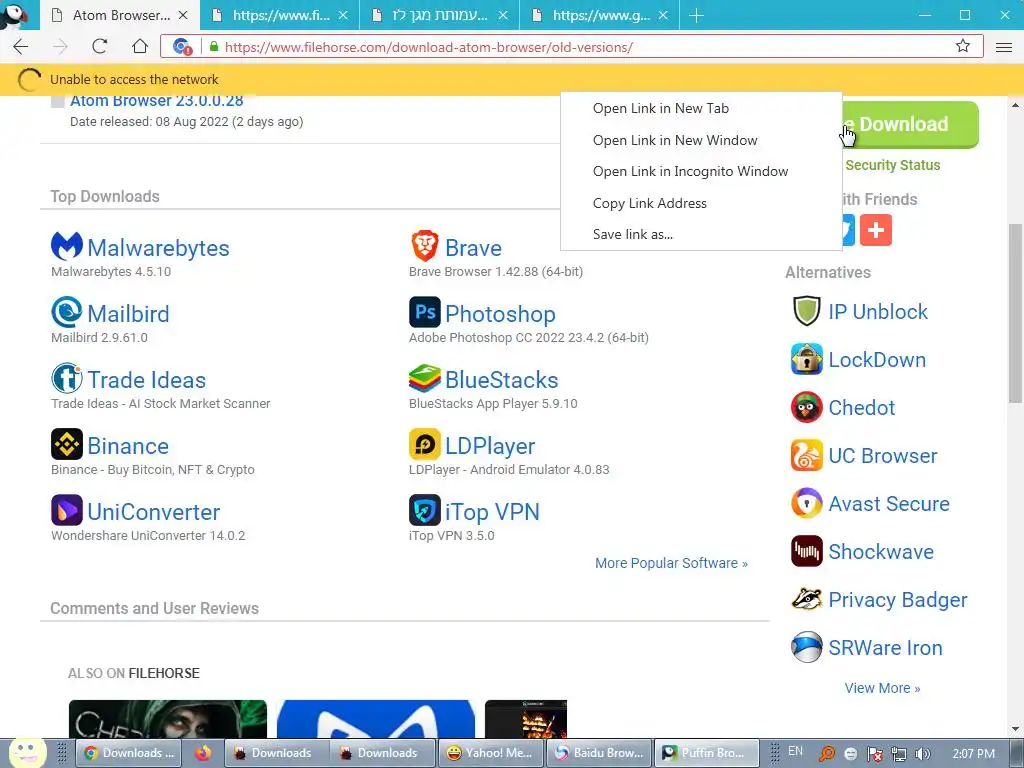Click the UC Browser squirrel icon
This screenshot has width=1024, height=768.
(807, 455)
